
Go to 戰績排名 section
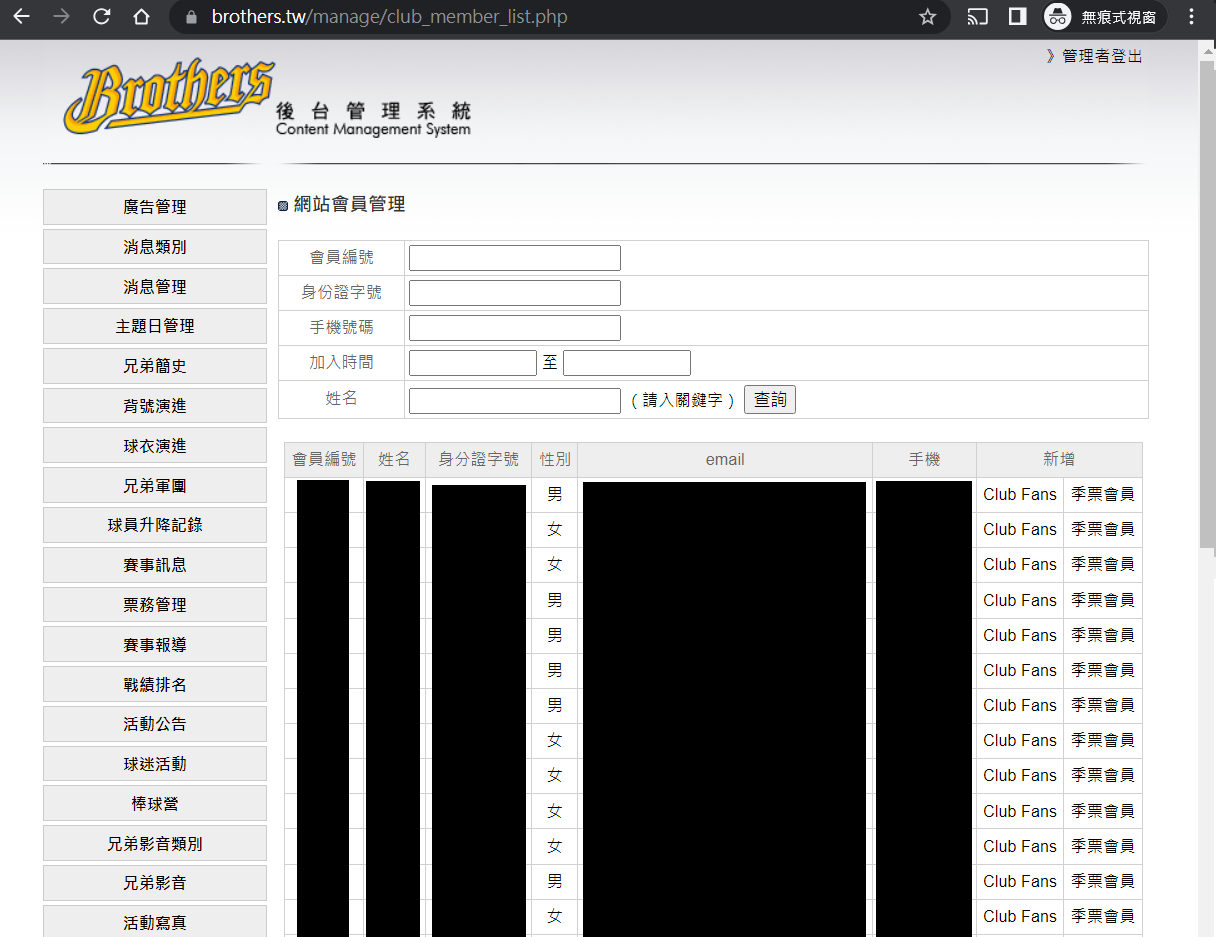click(x=155, y=685)
